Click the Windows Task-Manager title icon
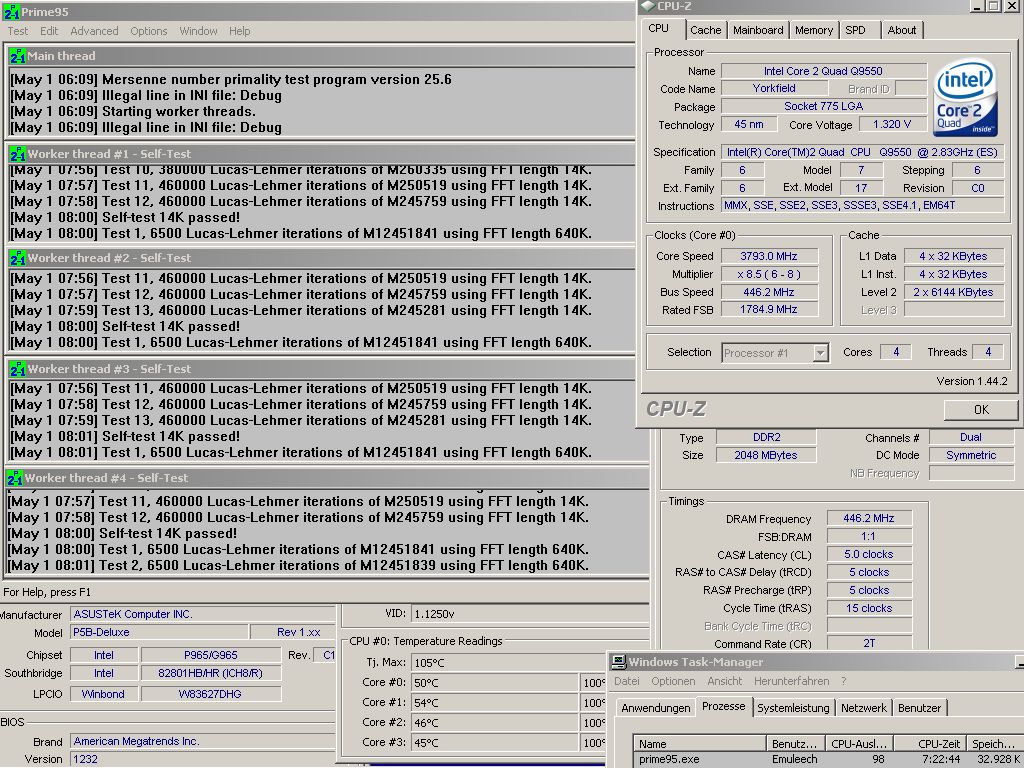1024x768 pixels. [618, 662]
